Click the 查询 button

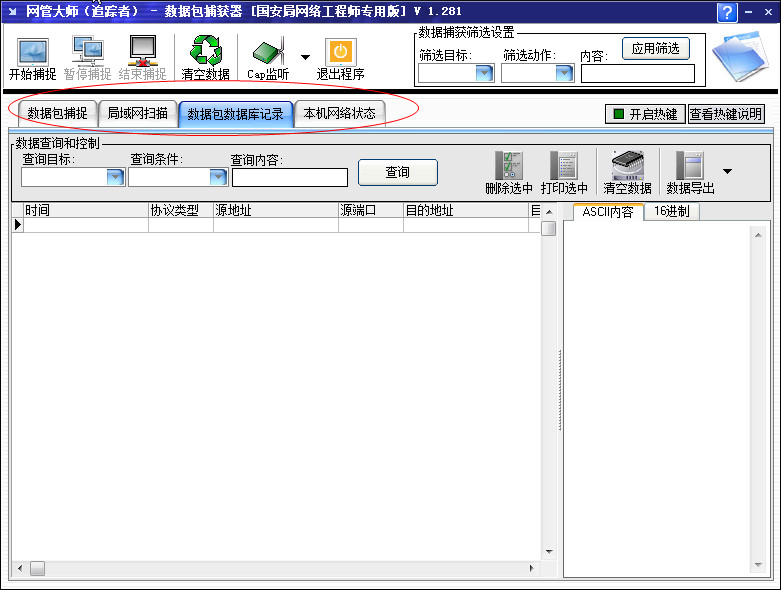[397, 172]
